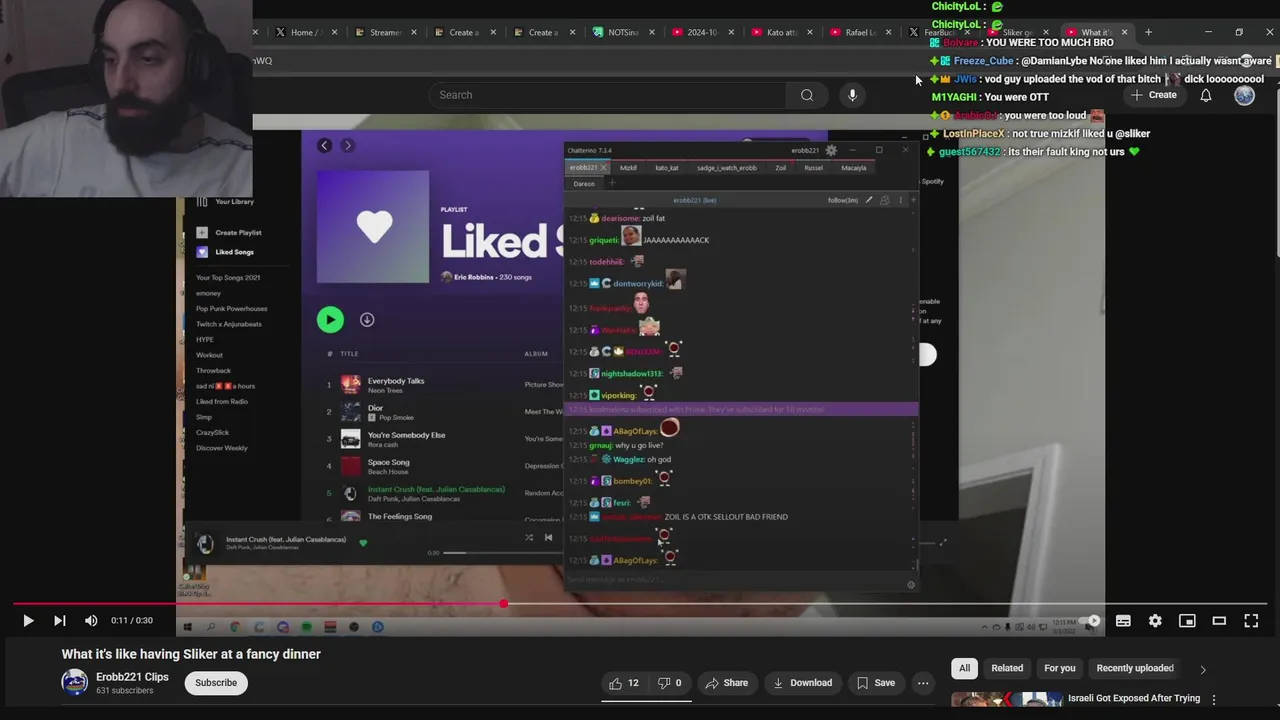This screenshot has height=720, width=1280.
Task: Open the account avatar menu
Action: 1244,95
